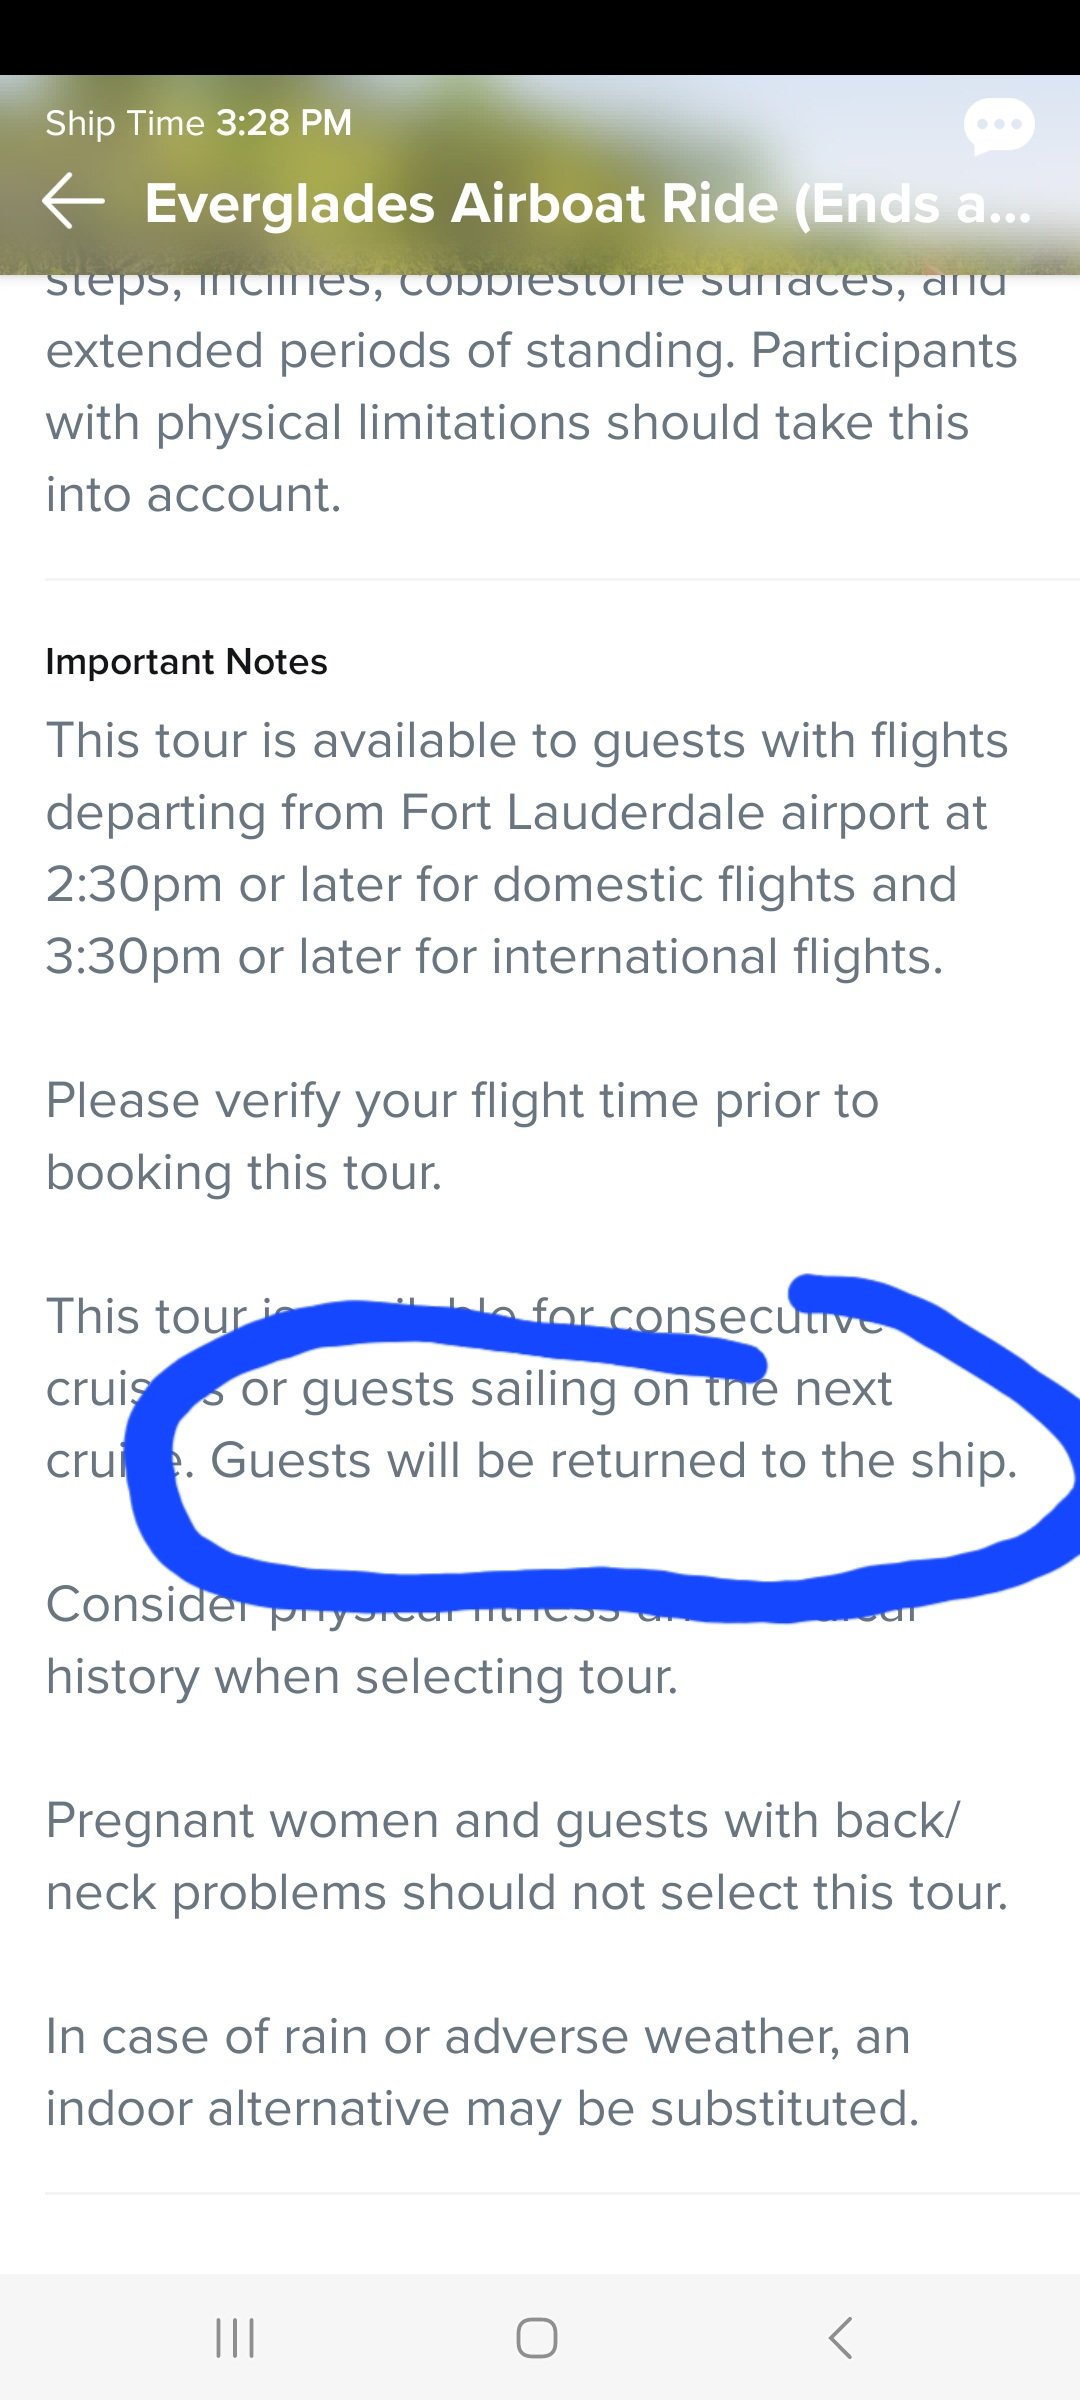Tap the physical limitations paragraph
Screen dimensions: 1080x2400
click(x=531, y=387)
